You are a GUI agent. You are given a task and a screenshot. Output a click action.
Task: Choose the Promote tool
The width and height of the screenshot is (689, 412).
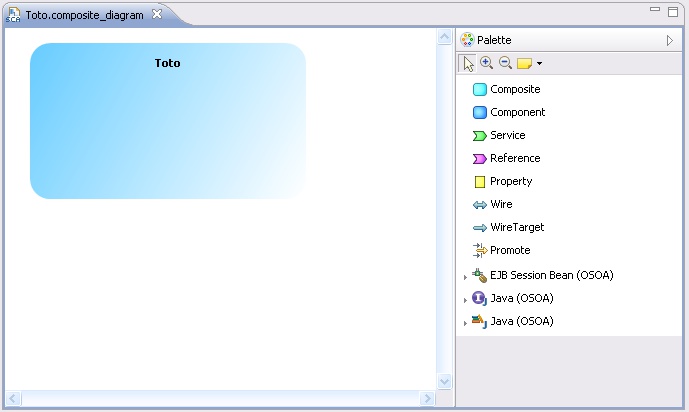[509, 251]
